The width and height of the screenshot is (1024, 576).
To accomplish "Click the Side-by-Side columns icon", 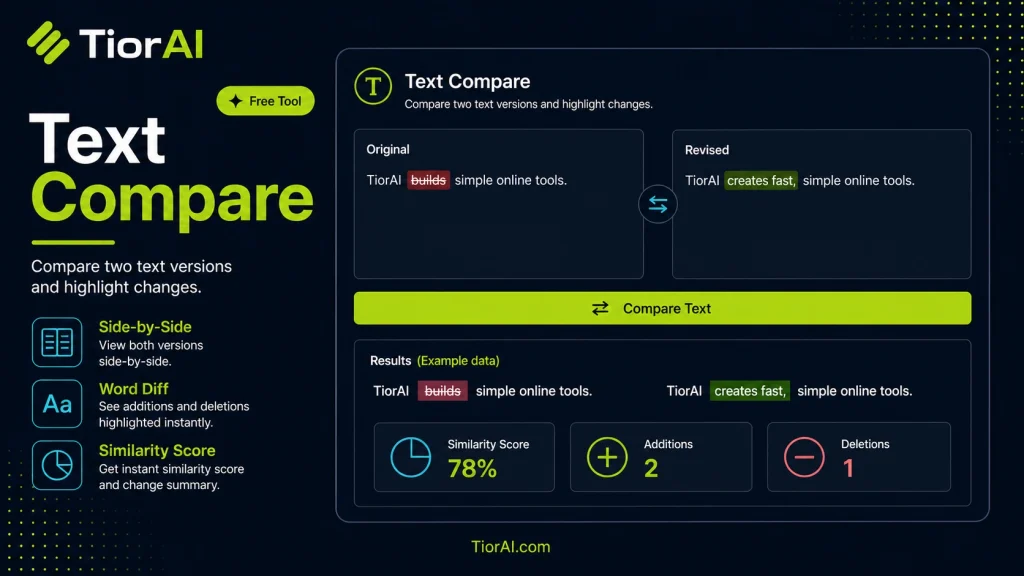I will click(57, 342).
